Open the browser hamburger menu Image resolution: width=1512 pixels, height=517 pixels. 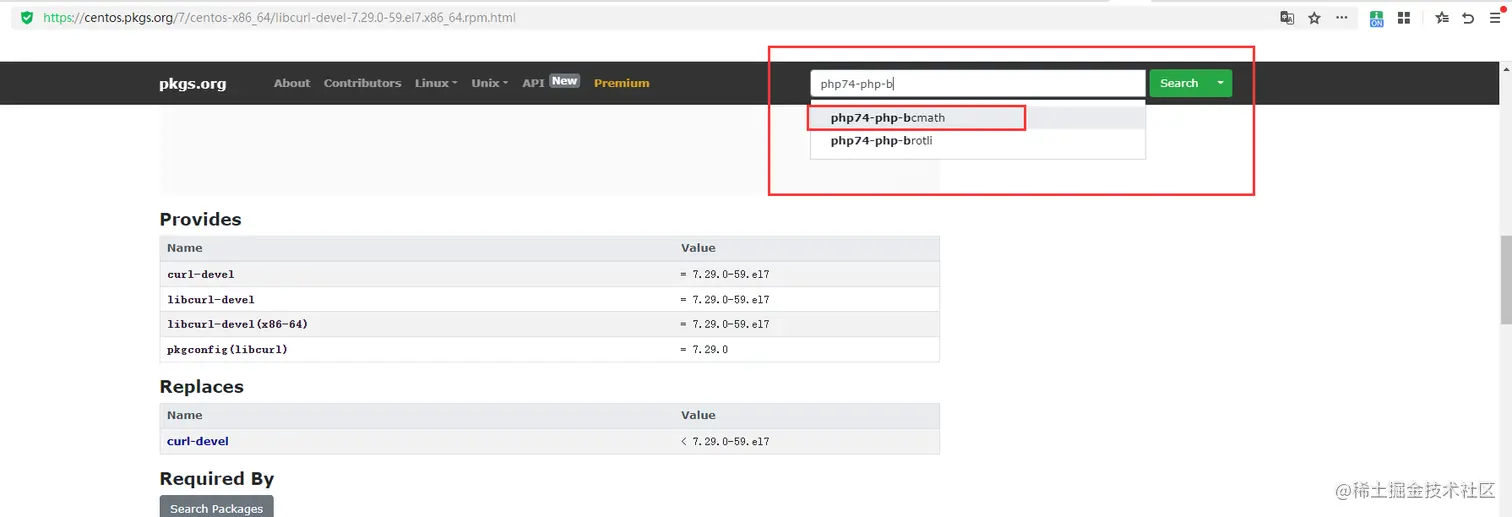click(1495, 18)
